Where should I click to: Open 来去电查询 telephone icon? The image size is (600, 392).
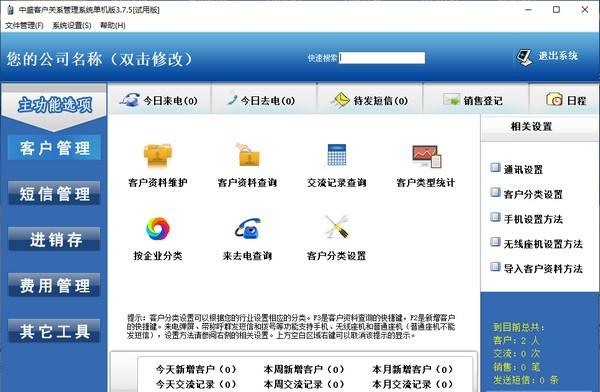click(248, 228)
